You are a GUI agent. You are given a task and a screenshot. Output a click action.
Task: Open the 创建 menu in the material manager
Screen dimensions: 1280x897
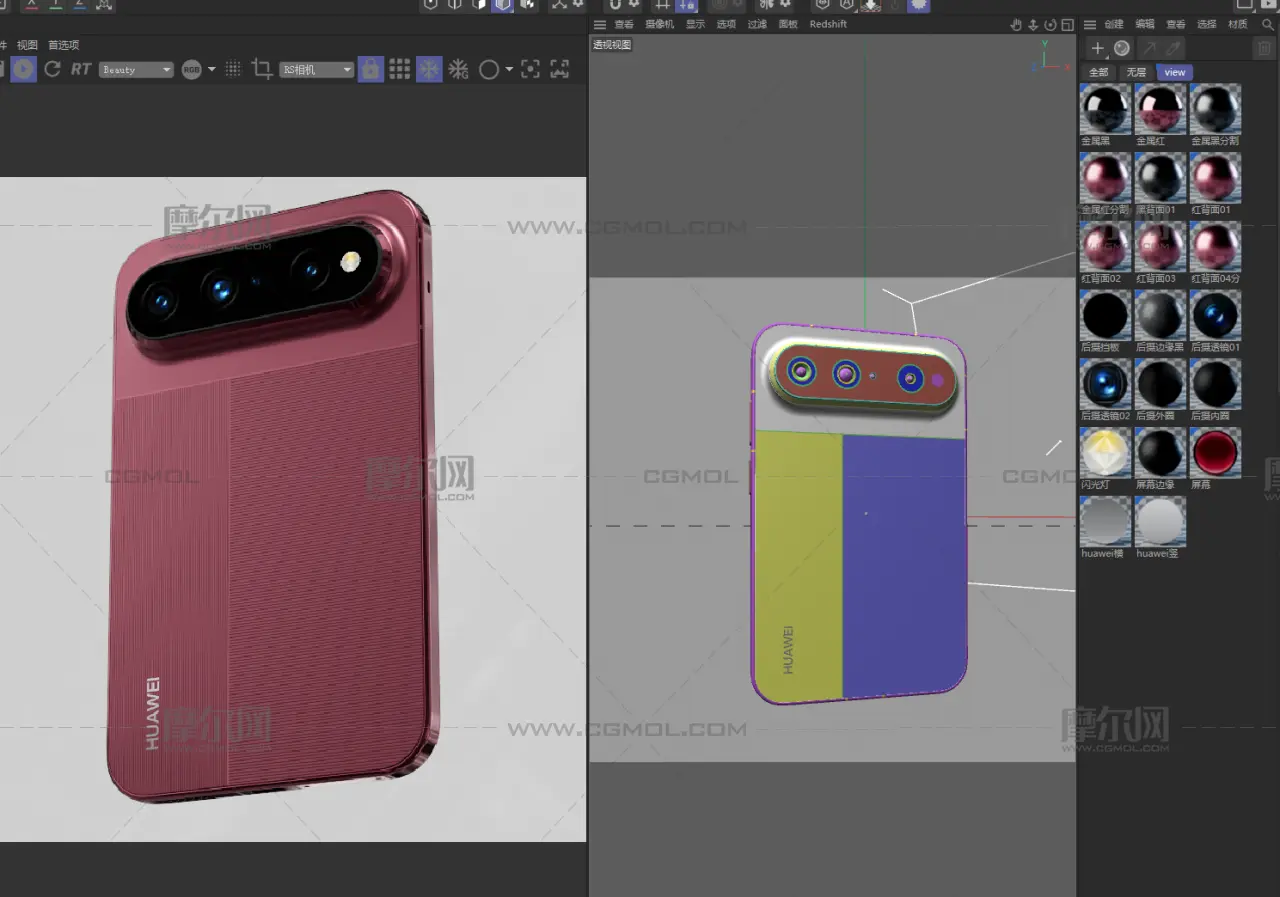[1115, 24]
